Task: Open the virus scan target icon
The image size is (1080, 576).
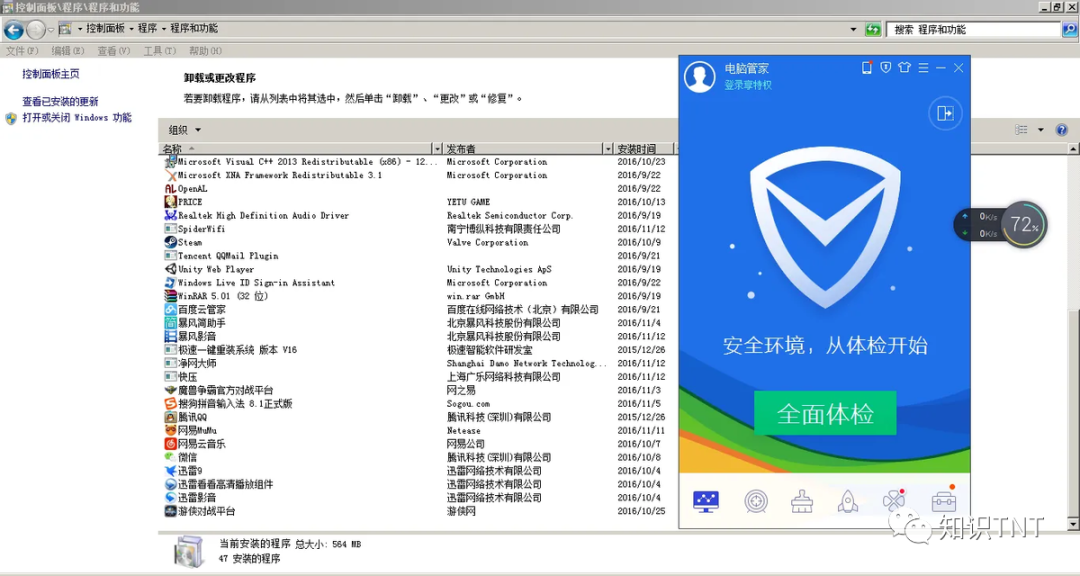Action: coord(756,501)
